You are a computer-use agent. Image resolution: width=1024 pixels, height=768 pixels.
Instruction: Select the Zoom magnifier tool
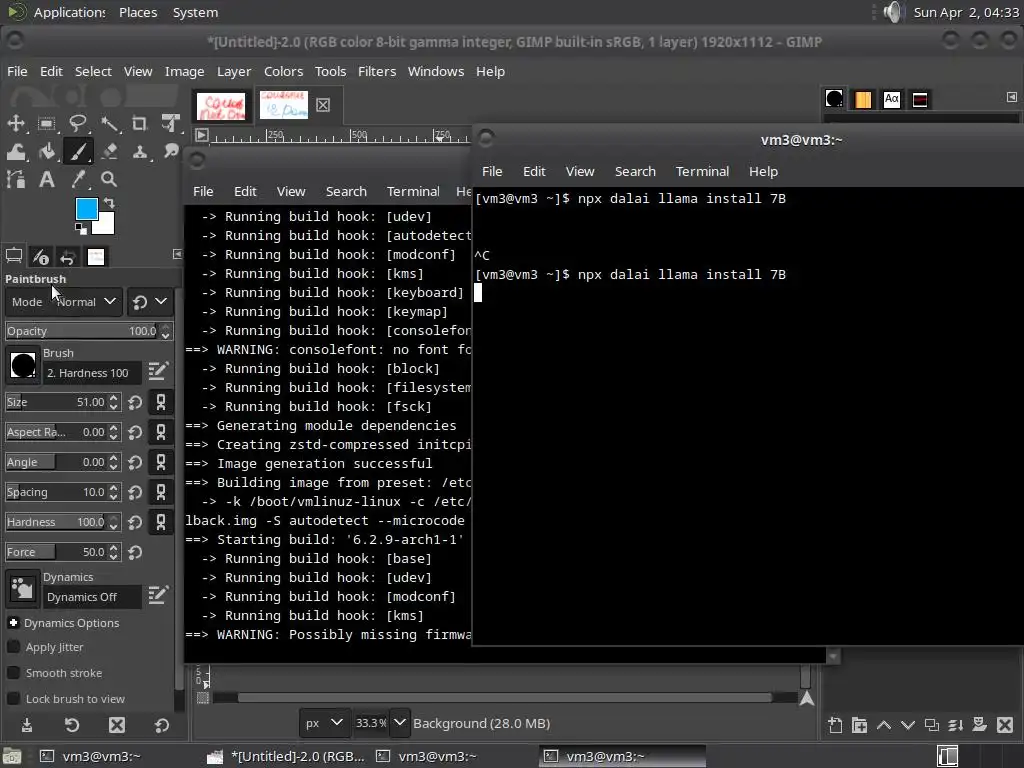coord(109,179)
